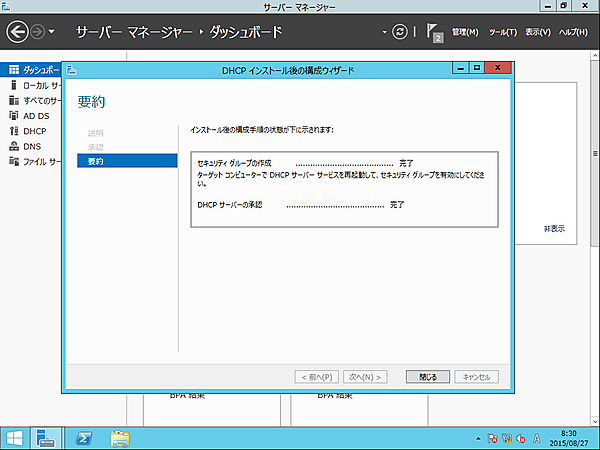Click the wizard title bar icon
The width and height of the screenshot is (600, 450).
pyautogui.click(x=71, y=70)
